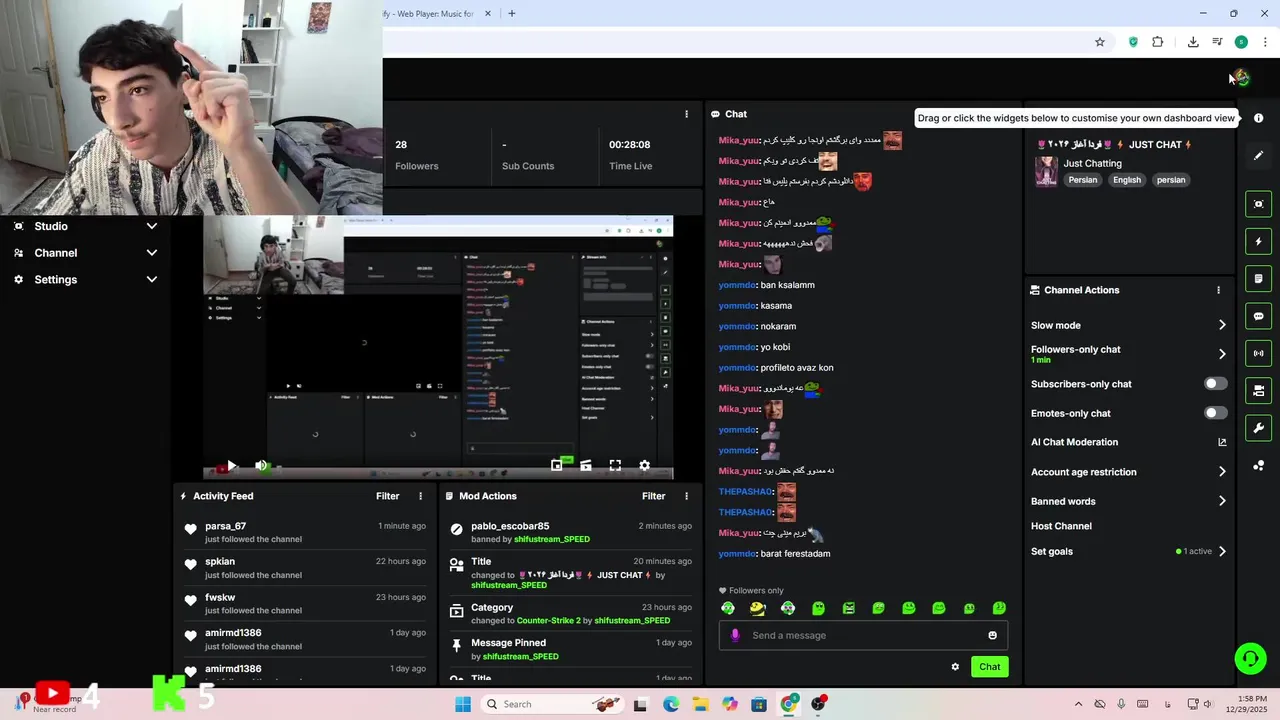Viewport: 1280px width, 720px height.
Task: Toggle the camera stream info widget icon in sidebar
Action: pos(1258,391)
